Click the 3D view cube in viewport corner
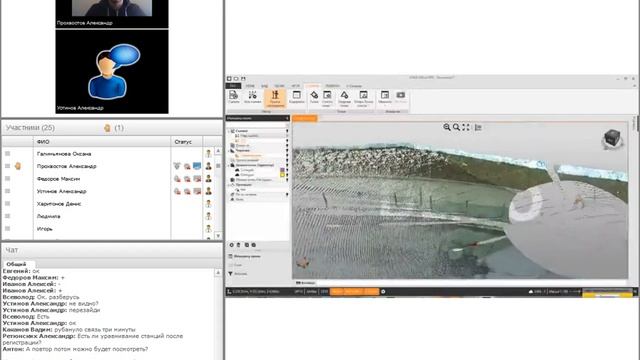The image size is (640, 360). (x=612, y=139)
